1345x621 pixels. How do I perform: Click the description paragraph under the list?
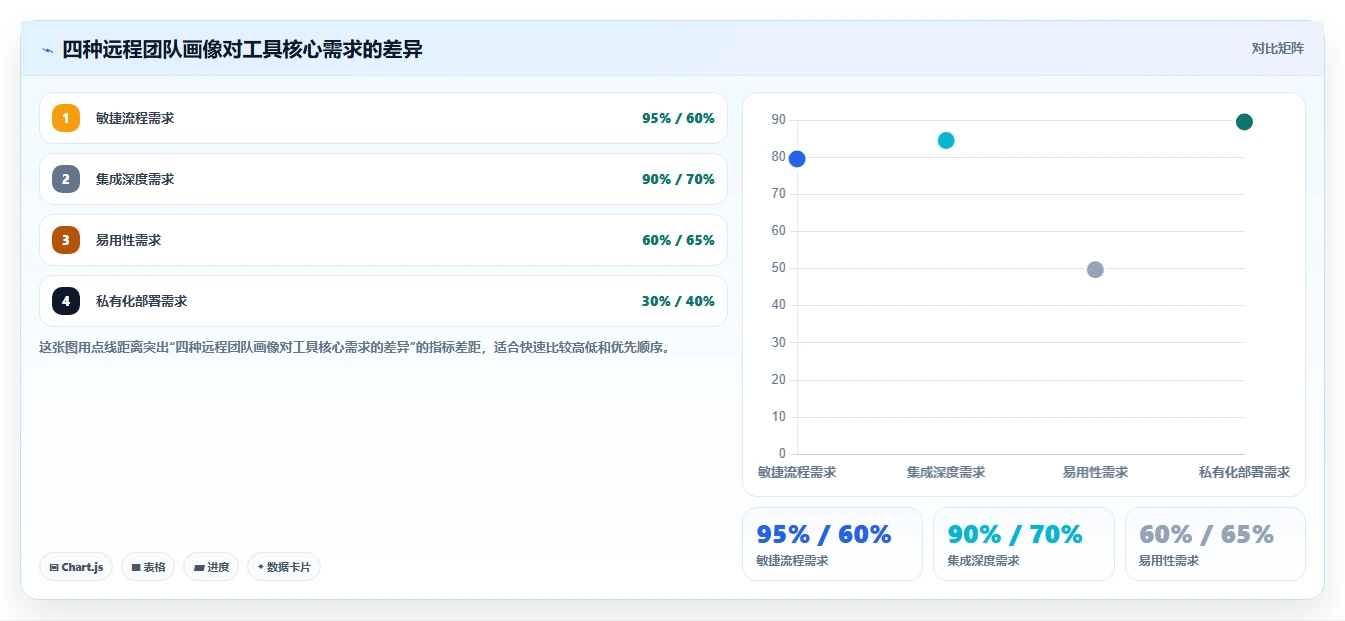pyautogui.click(x=354, y=348)
